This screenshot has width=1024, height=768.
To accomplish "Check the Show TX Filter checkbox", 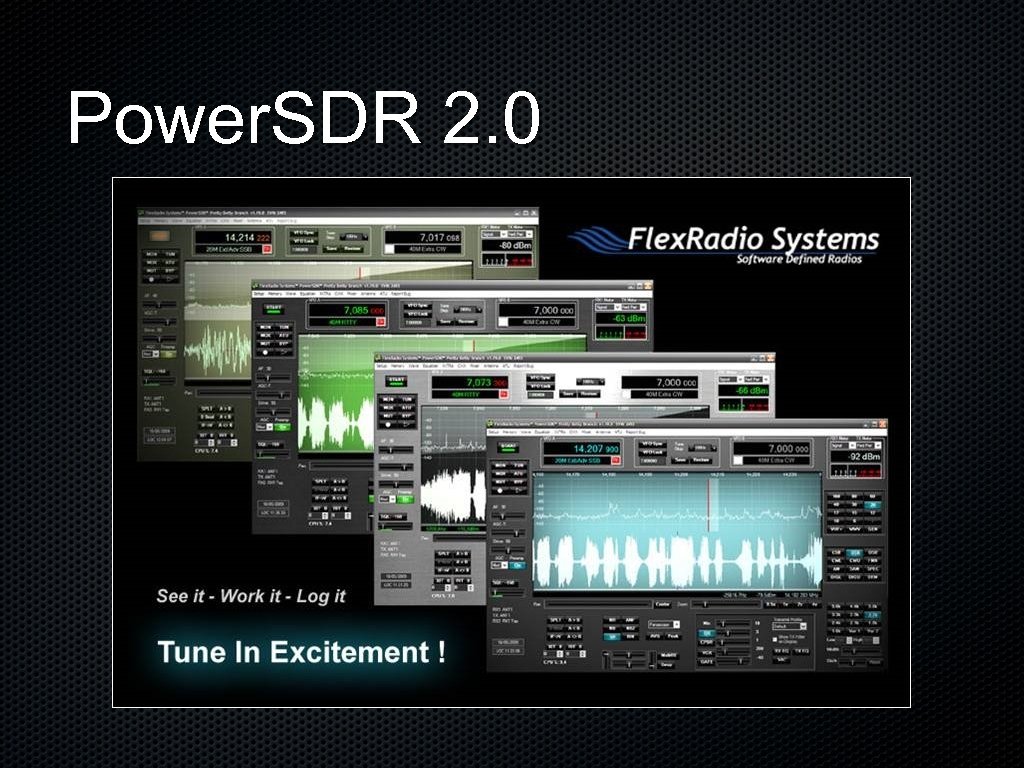I will tap(775, 638).
